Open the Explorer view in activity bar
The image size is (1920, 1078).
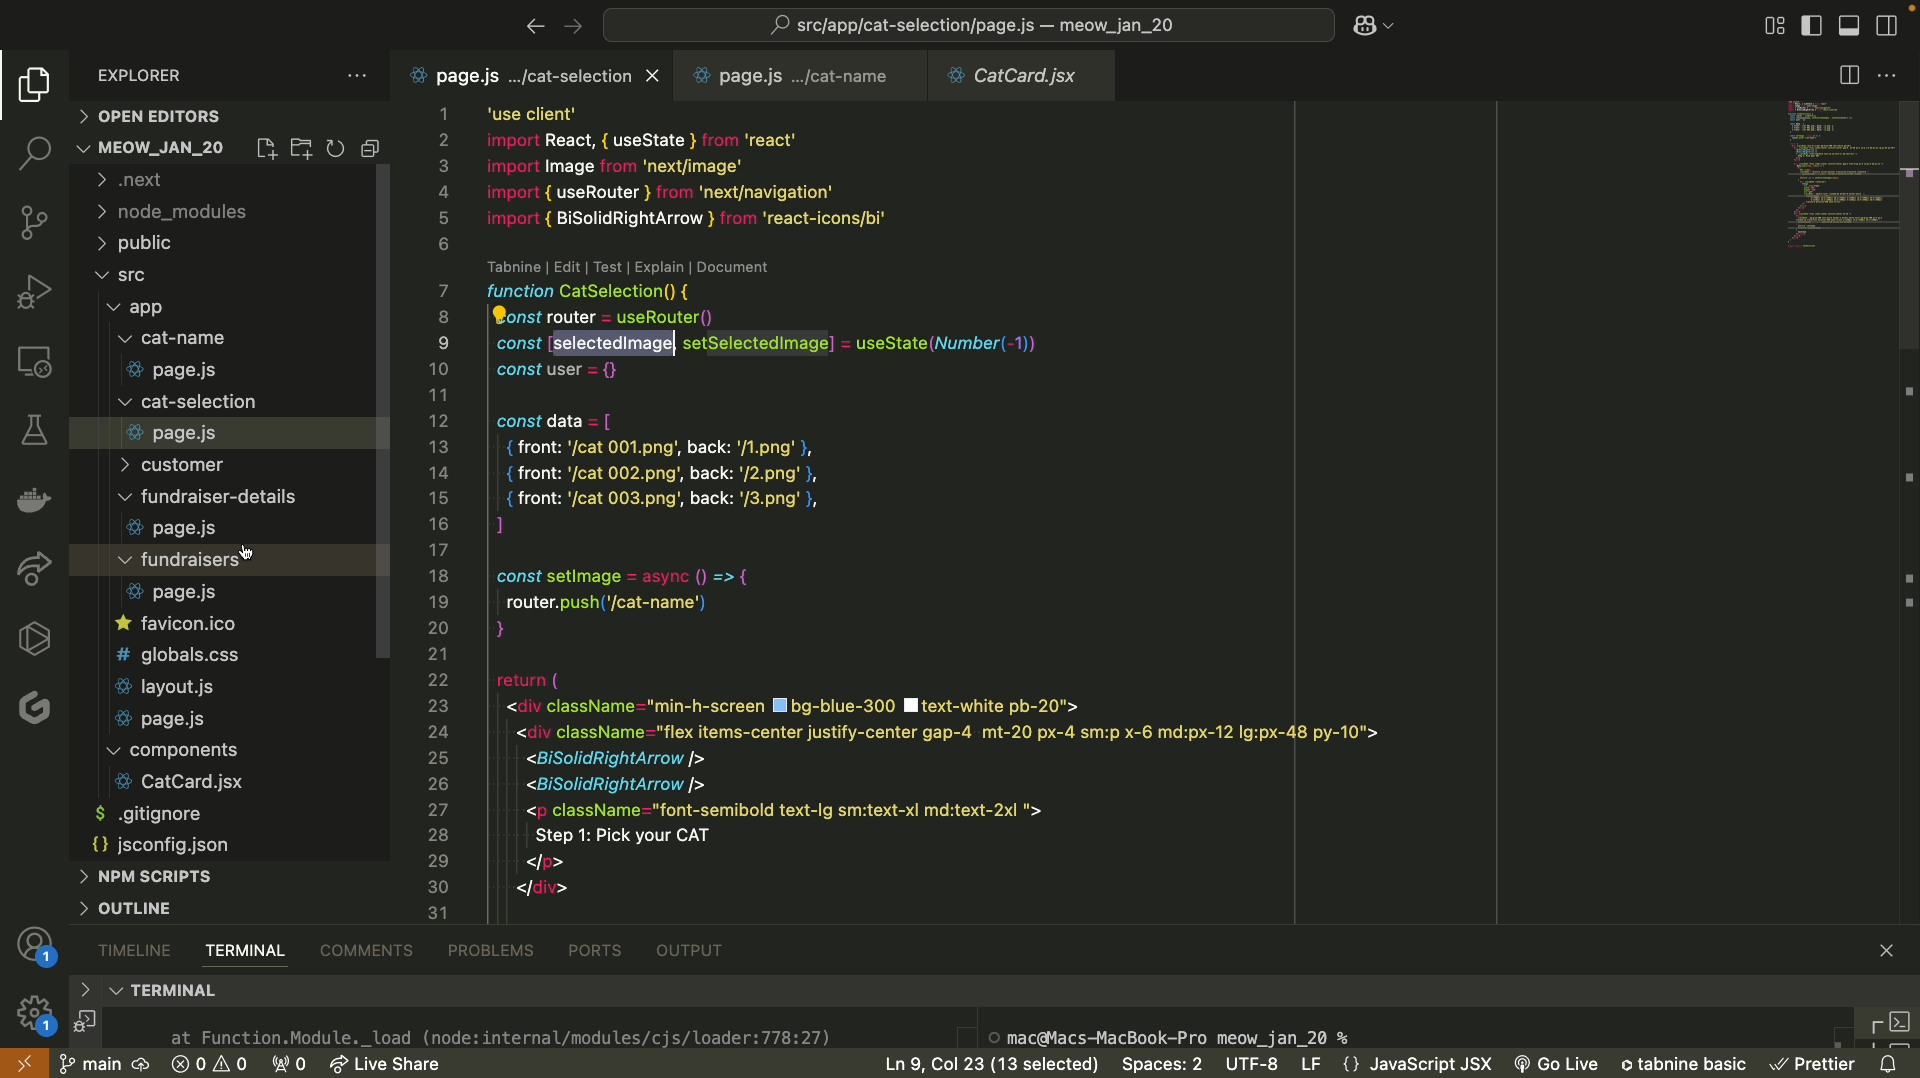point(34,85)
